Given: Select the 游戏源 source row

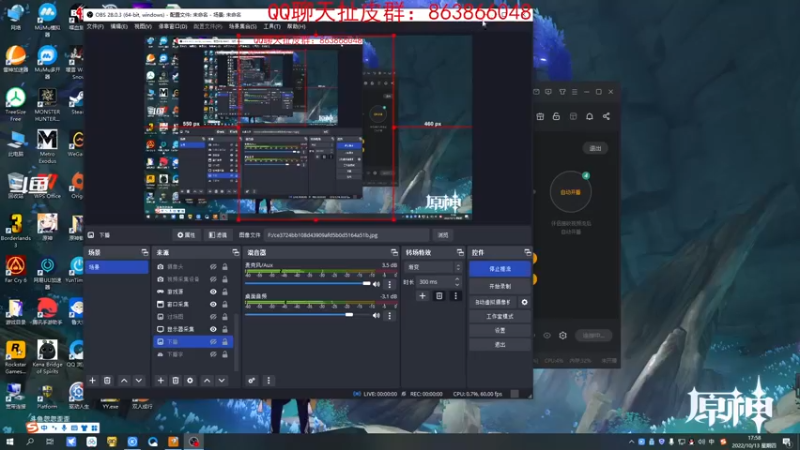Looking at the screenshot, I should coord(193,292).
